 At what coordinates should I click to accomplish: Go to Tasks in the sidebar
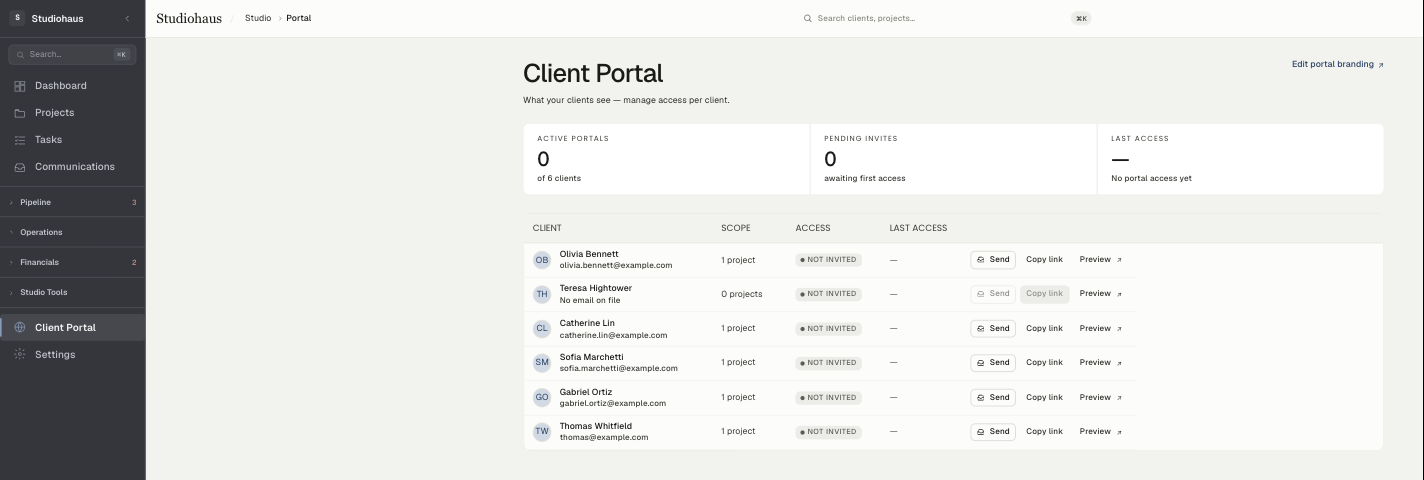pyautogui.click(x=72, y=140)
